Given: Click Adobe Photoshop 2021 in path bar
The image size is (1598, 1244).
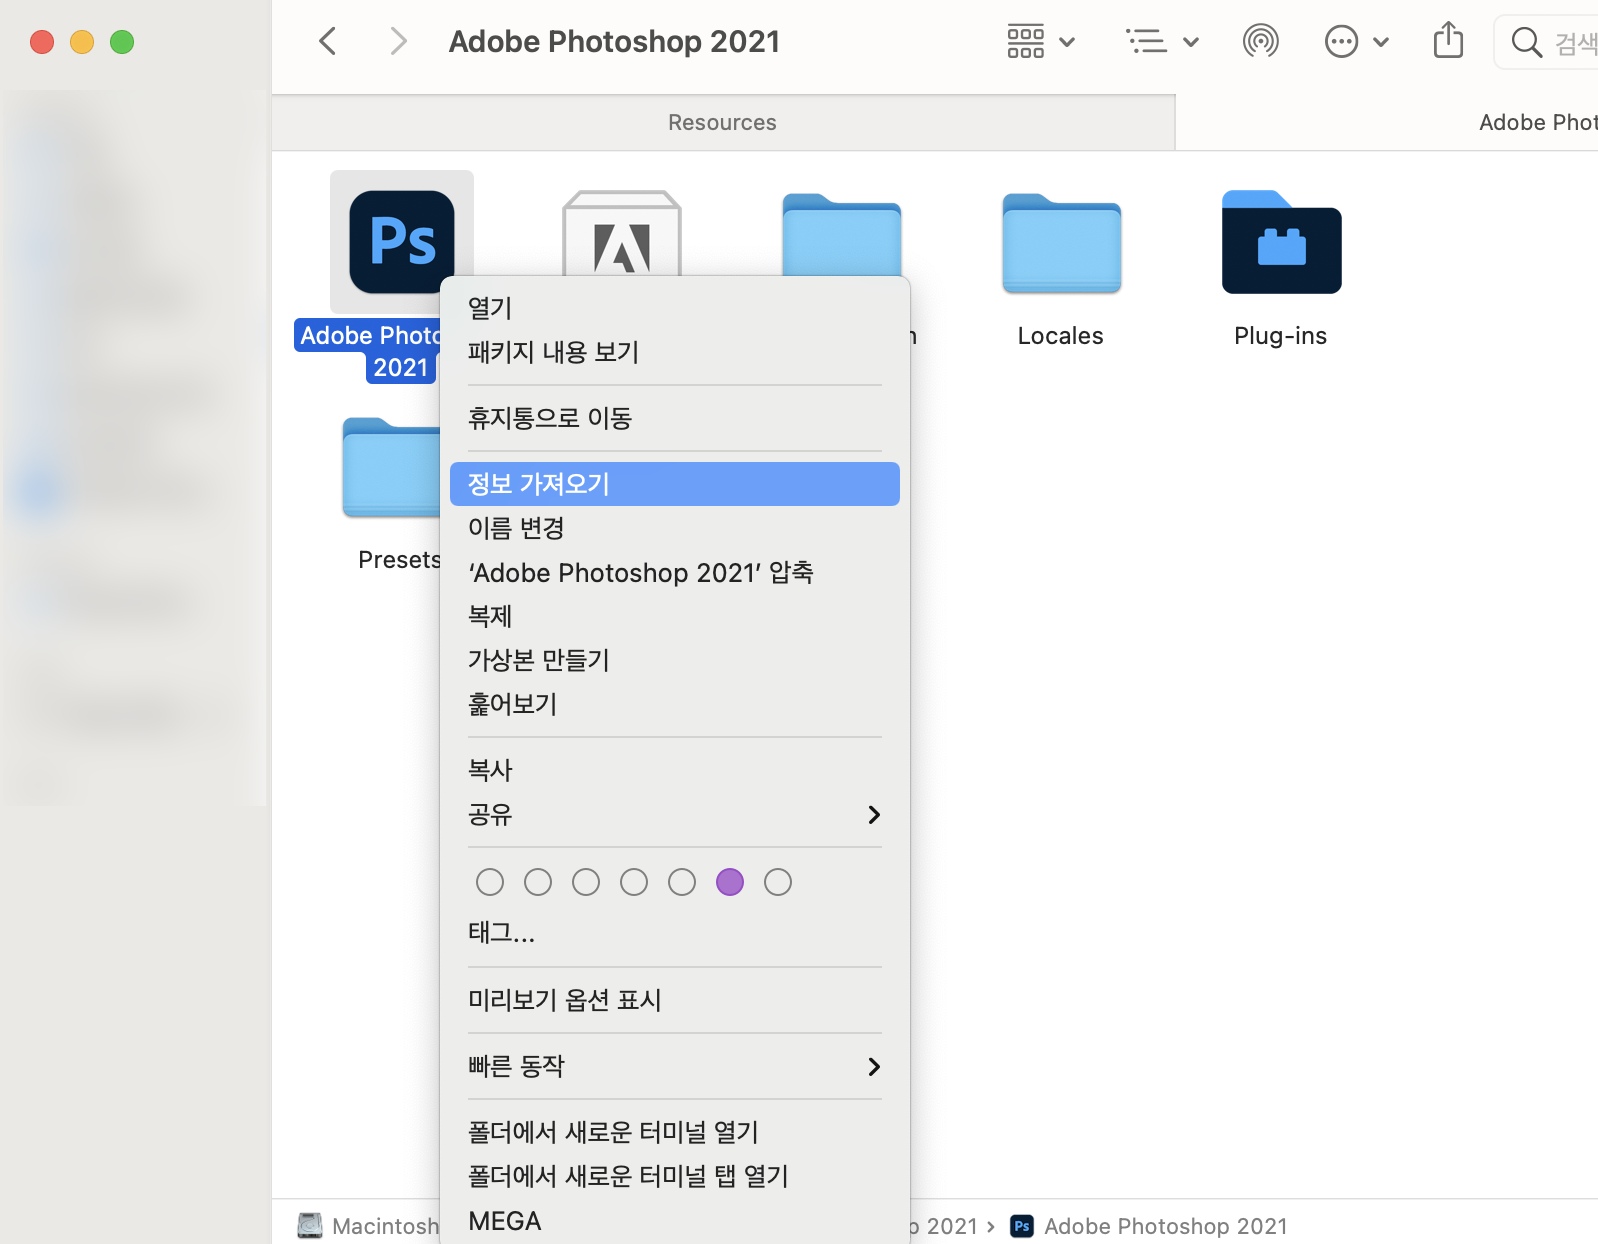Looking at the screenshot, I should coord(1166,1226).
